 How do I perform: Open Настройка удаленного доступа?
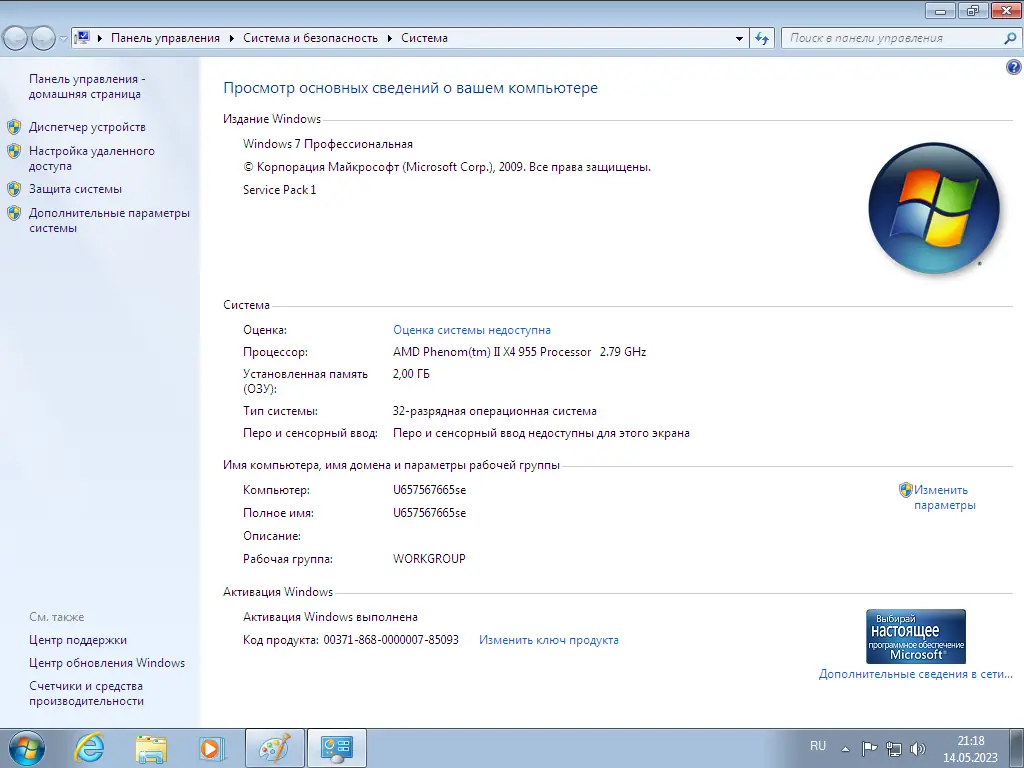(x=91, y=158)
